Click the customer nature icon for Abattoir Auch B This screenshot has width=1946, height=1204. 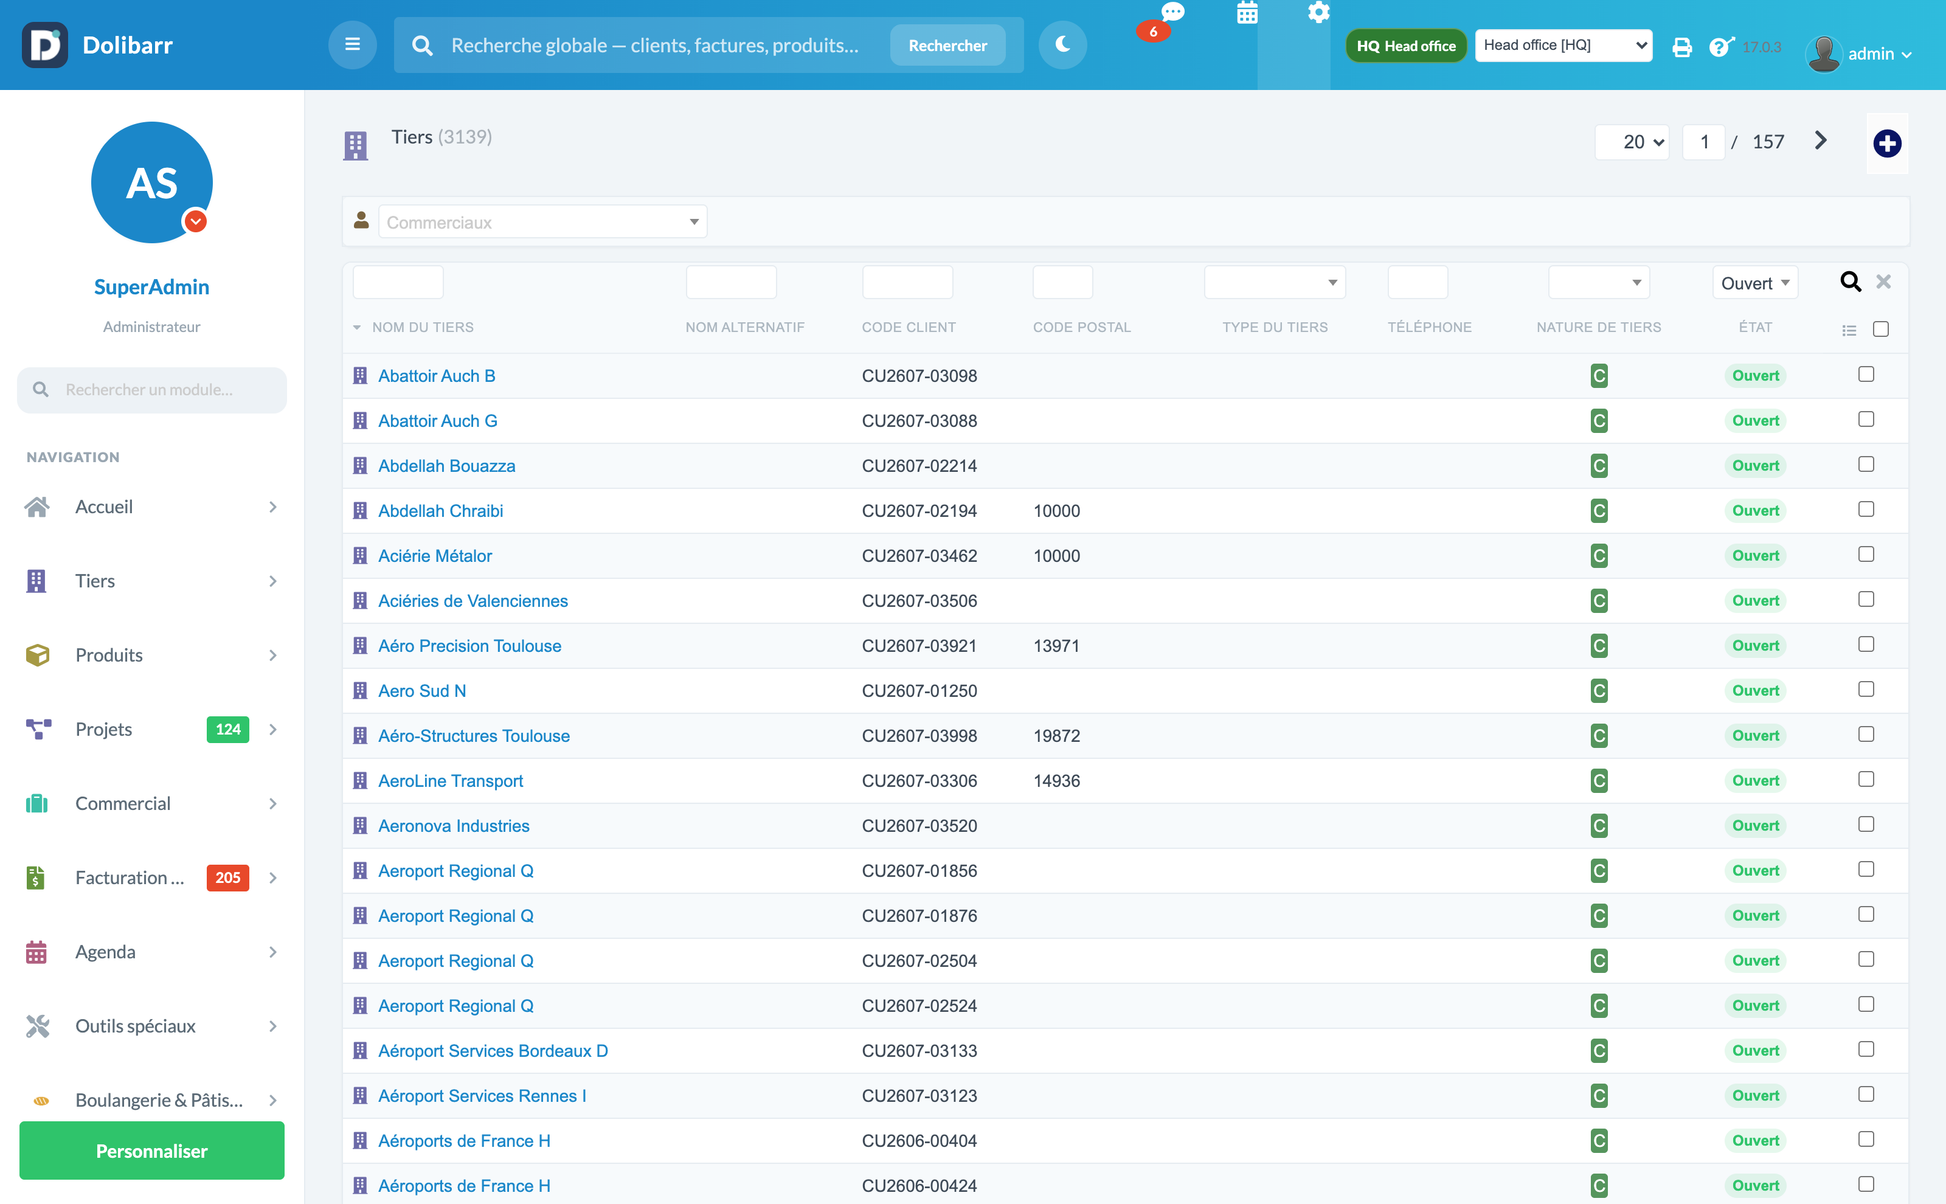pos(1599,376)
